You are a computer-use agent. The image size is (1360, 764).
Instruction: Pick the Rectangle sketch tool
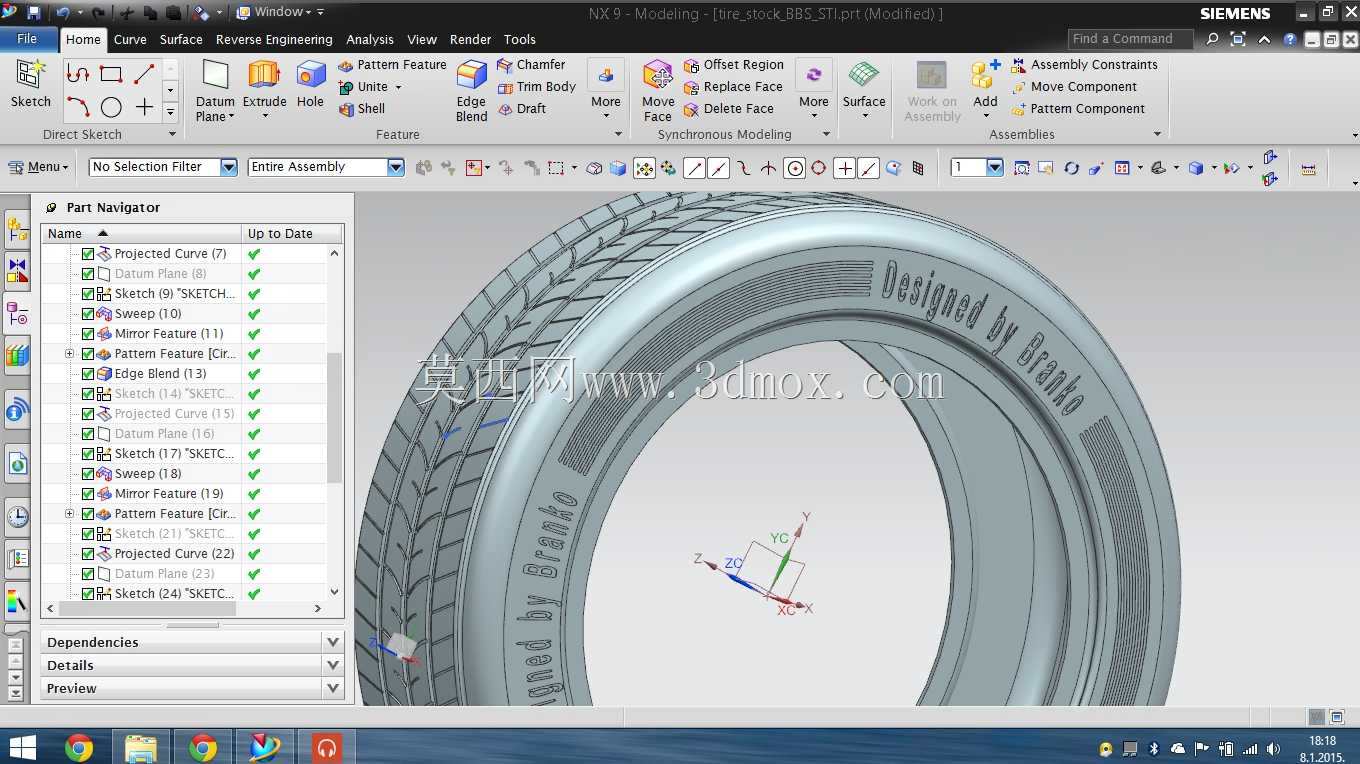(111, 74)
